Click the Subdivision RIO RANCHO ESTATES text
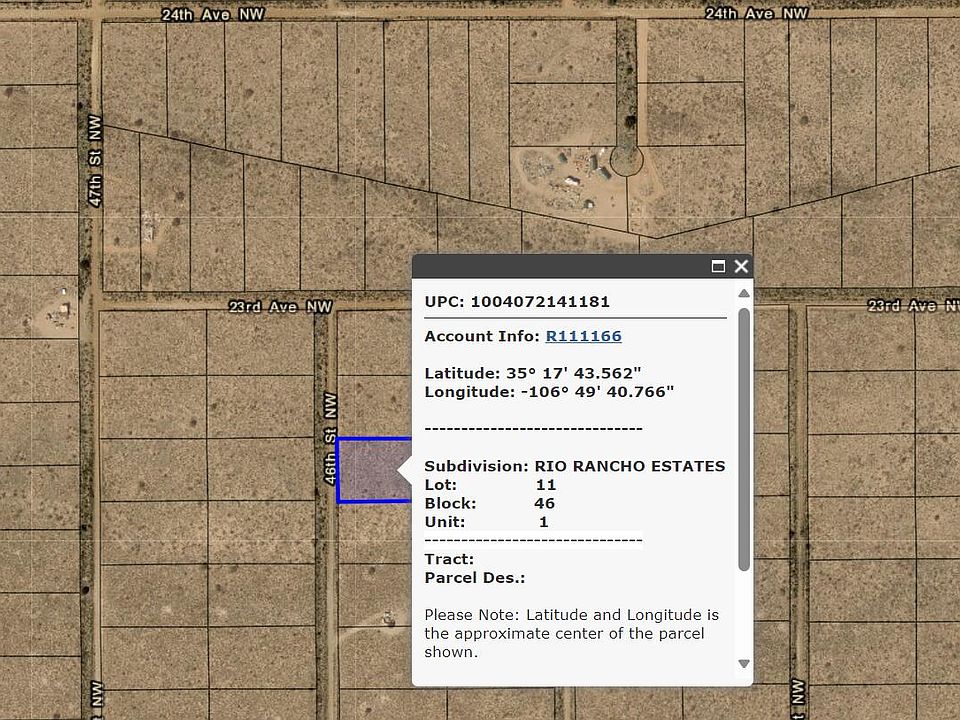 (x=574, y=466)
